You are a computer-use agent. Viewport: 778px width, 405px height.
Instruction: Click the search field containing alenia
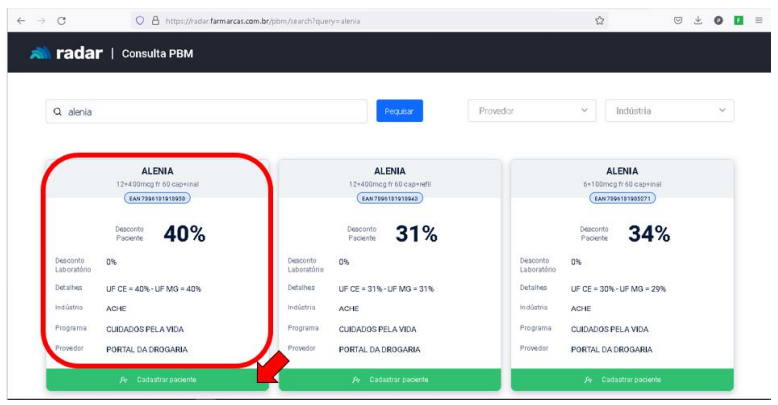[206, 111]
